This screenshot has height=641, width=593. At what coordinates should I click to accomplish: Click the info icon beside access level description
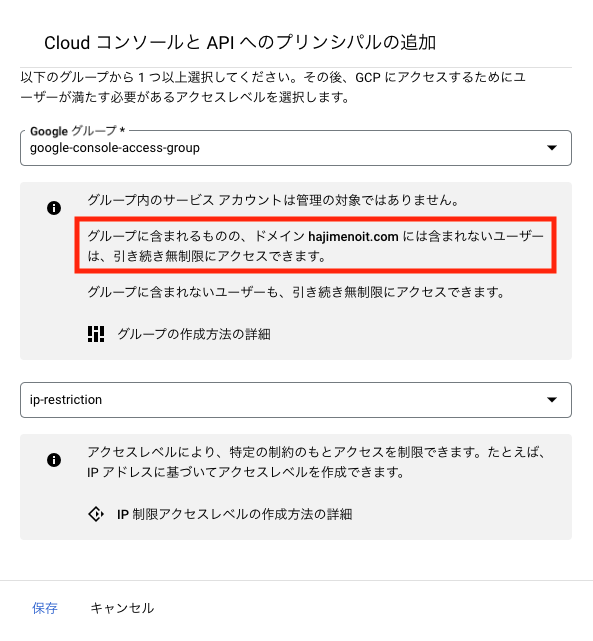coord(54,460)
